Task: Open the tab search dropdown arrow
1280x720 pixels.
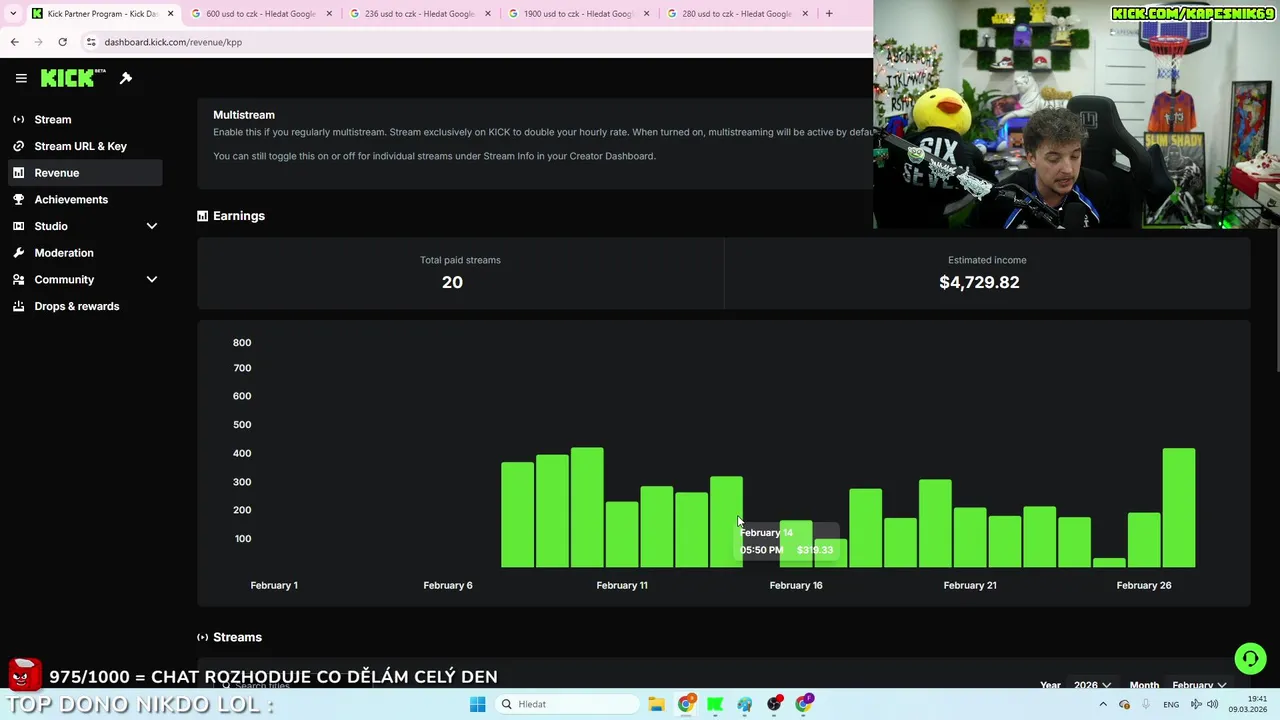Action: click(x=13, y=14)
